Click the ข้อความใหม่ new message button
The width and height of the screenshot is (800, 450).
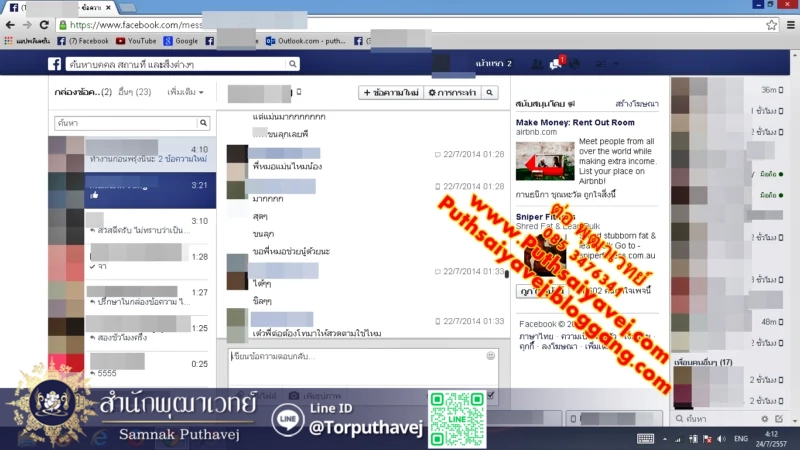[x=391, y=92]
